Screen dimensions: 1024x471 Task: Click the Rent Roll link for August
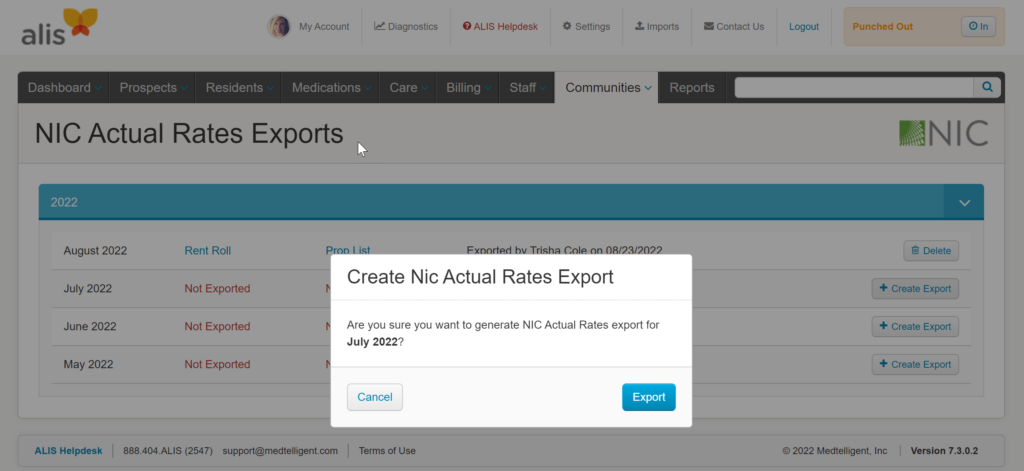tap(208, 250)
